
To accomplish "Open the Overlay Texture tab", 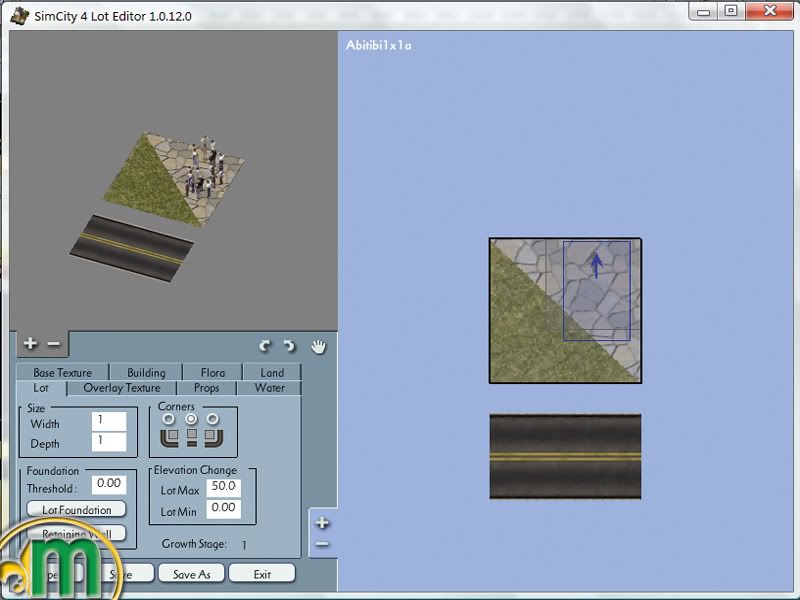I will (122, 388).
